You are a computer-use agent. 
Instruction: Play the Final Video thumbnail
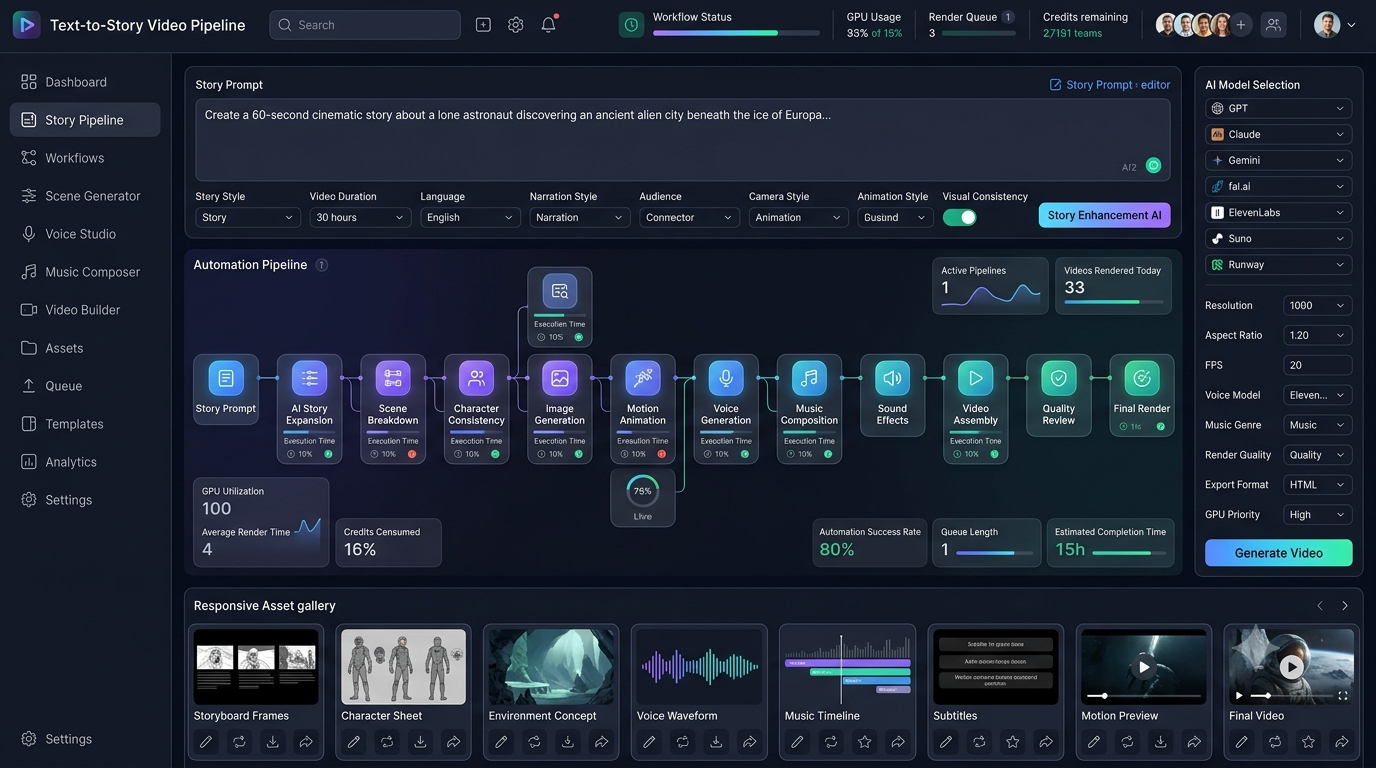pyautogui.click(x=1292, y=666)
